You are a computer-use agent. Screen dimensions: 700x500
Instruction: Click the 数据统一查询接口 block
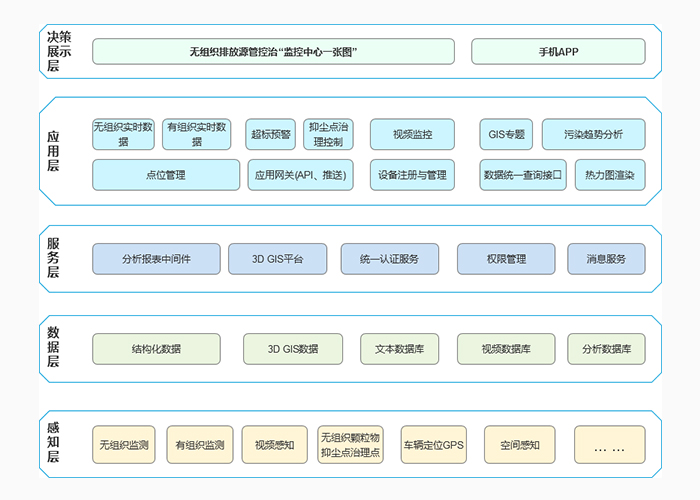click(523, 175)
